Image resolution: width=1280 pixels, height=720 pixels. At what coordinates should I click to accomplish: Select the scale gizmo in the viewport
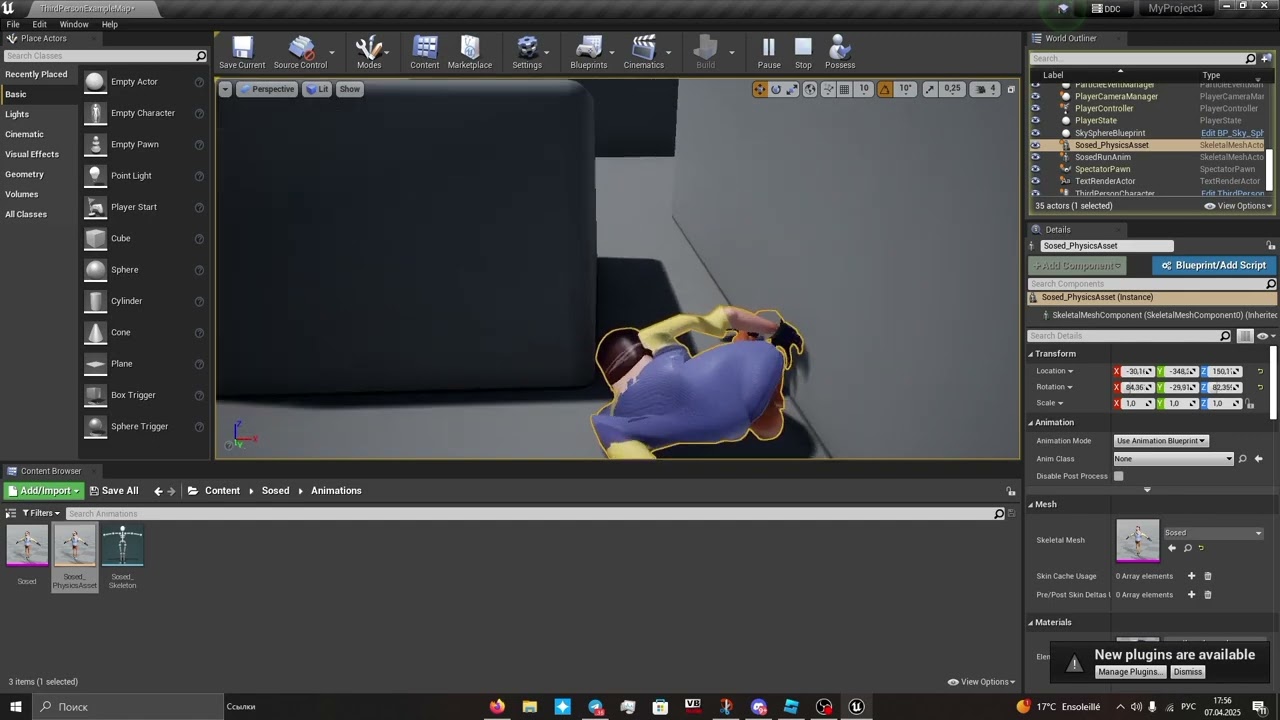792,89
